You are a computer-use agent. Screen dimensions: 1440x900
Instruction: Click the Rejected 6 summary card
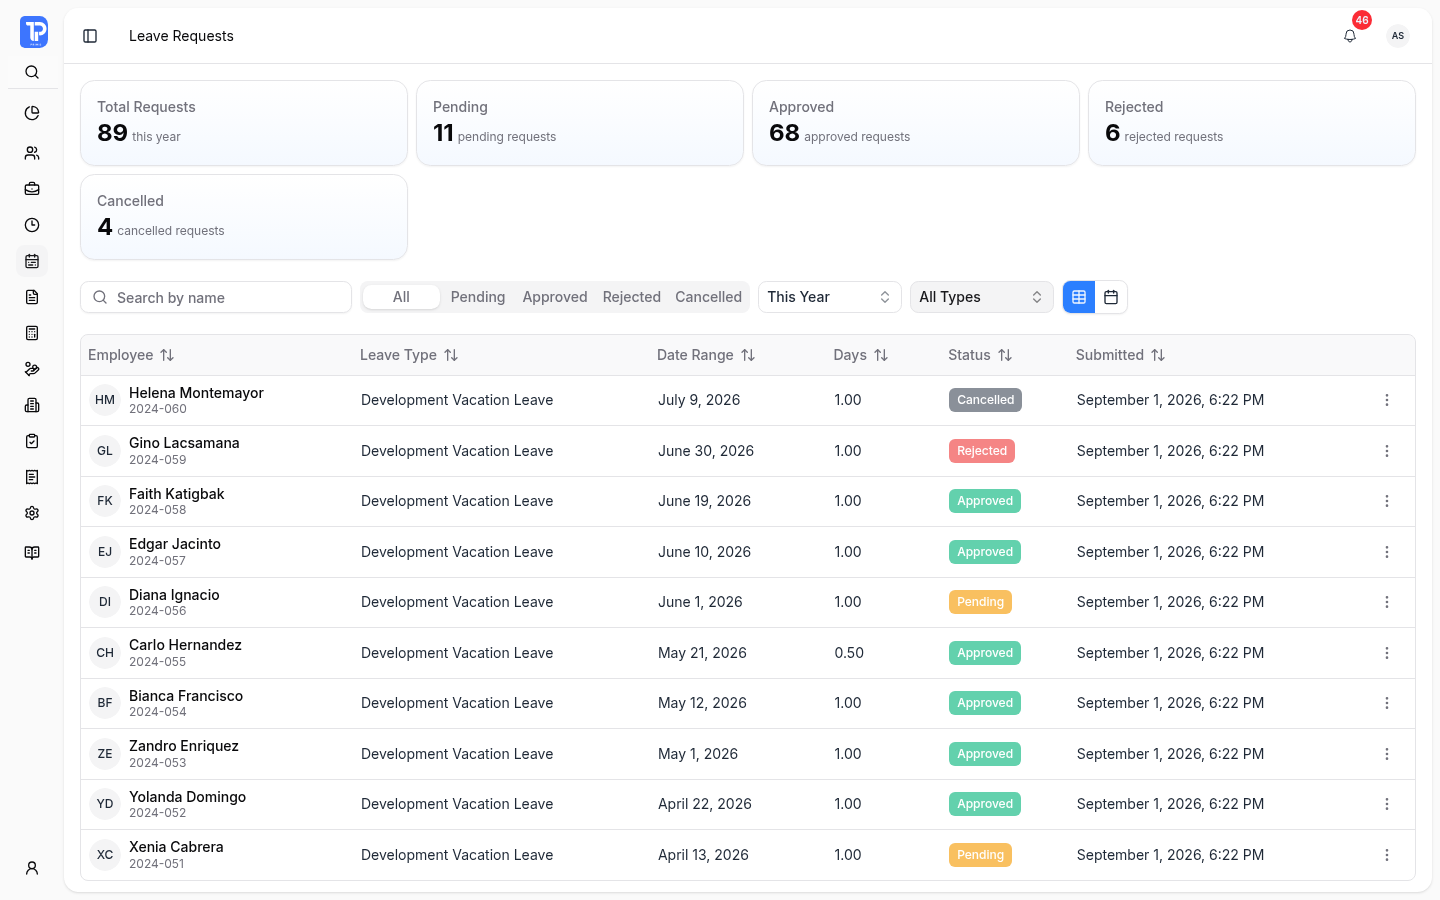[1252, 123]
